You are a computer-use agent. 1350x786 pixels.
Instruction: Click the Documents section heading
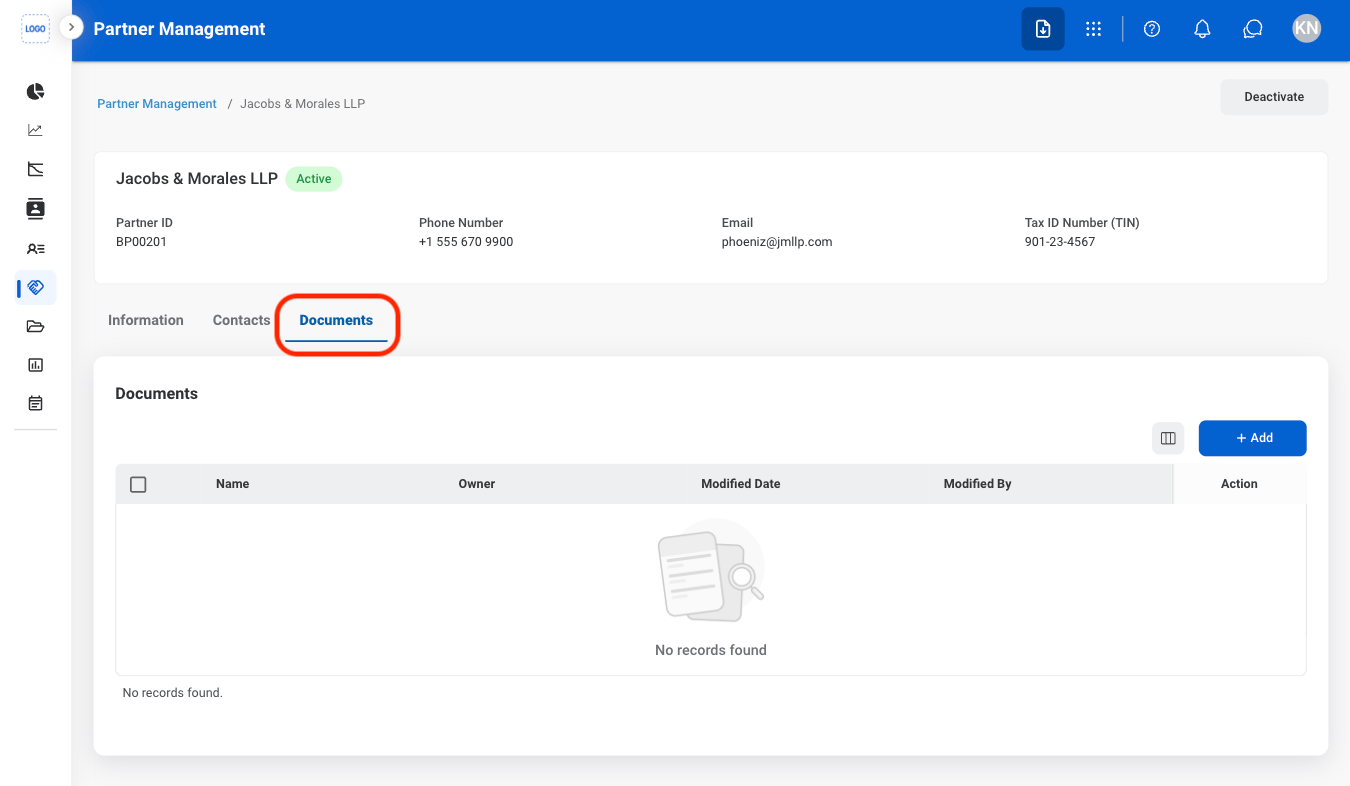point(156,394)
